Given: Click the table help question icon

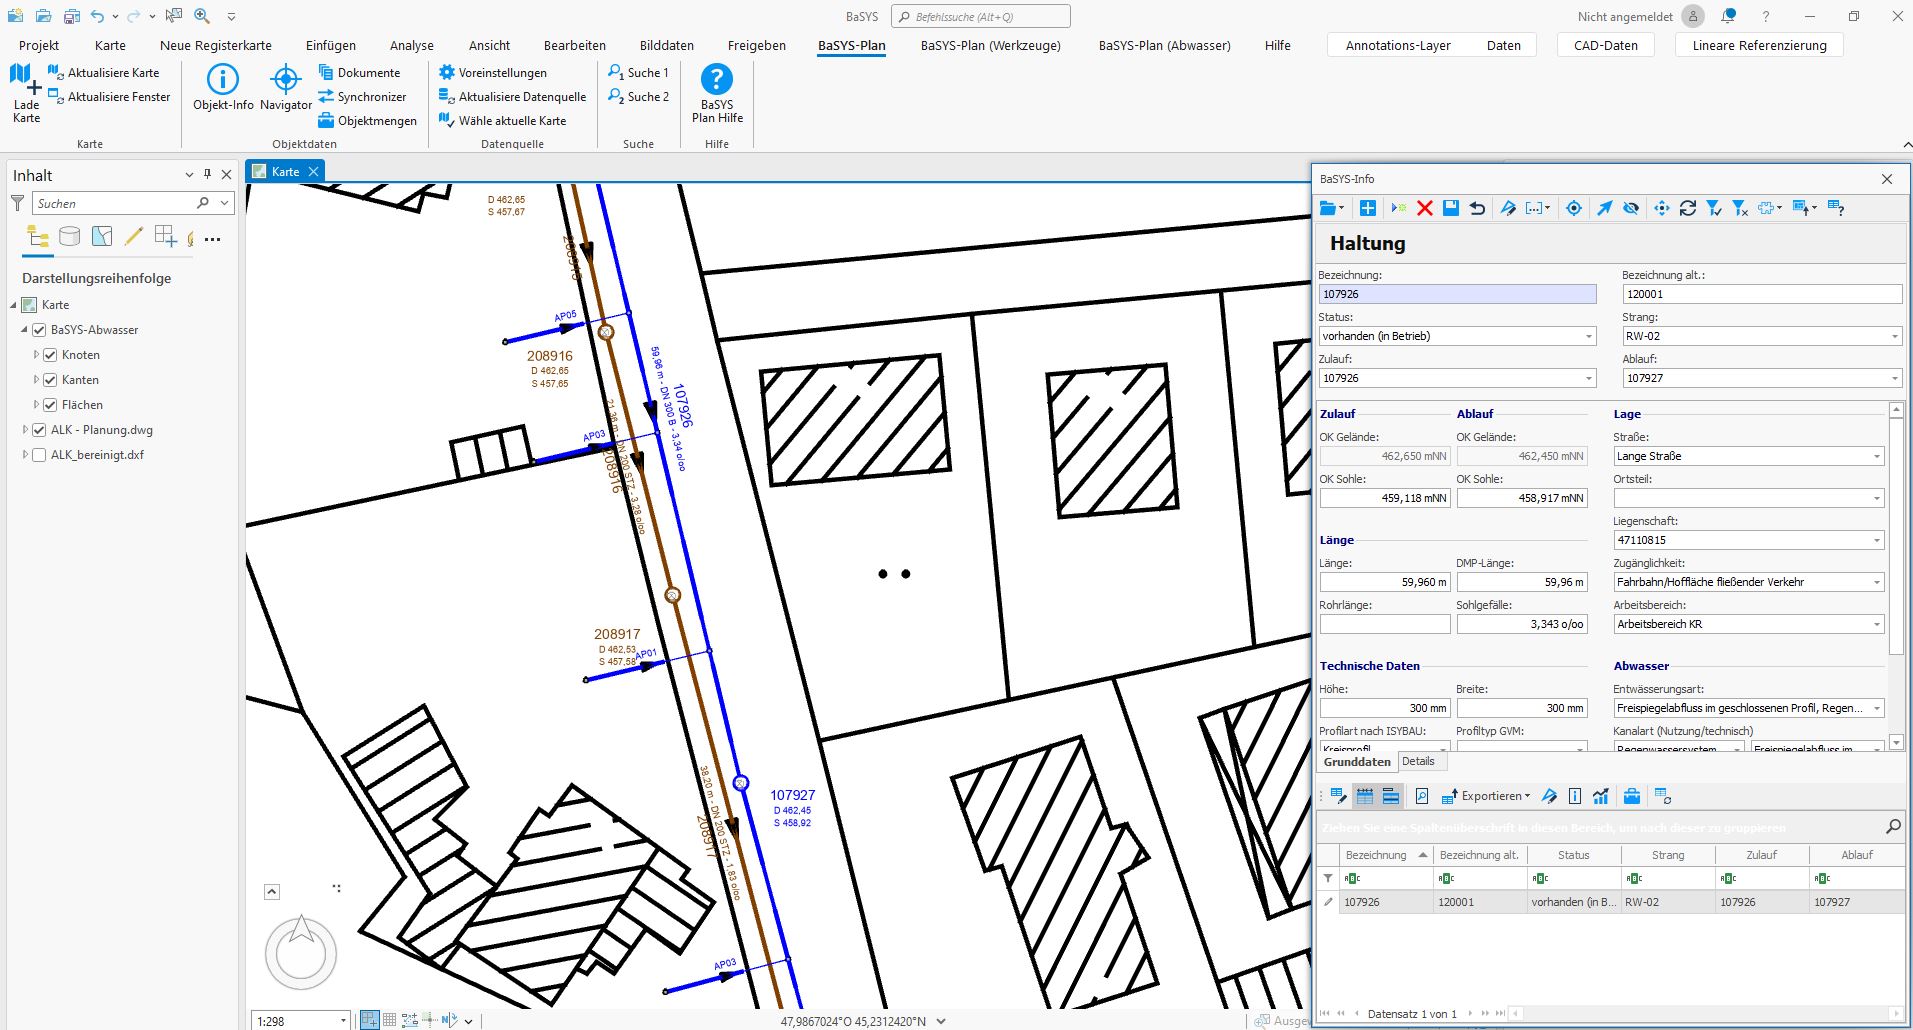Looking at the screenshot, I should coord(1836,208).
